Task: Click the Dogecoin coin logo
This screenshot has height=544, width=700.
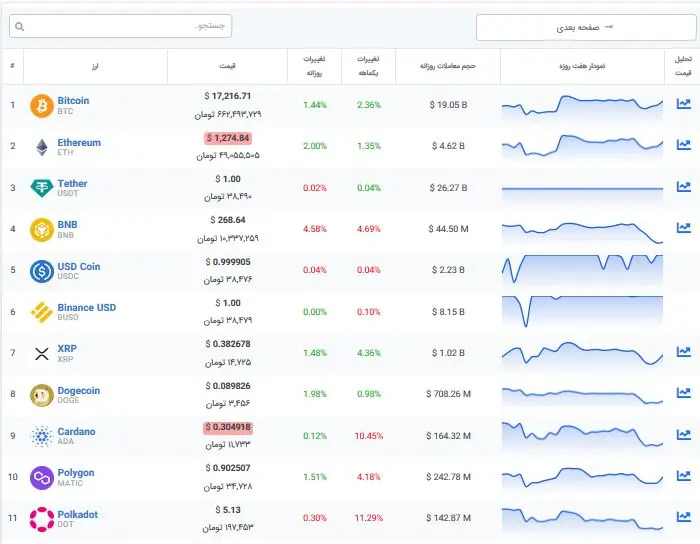Action: [x=42, y=395]
